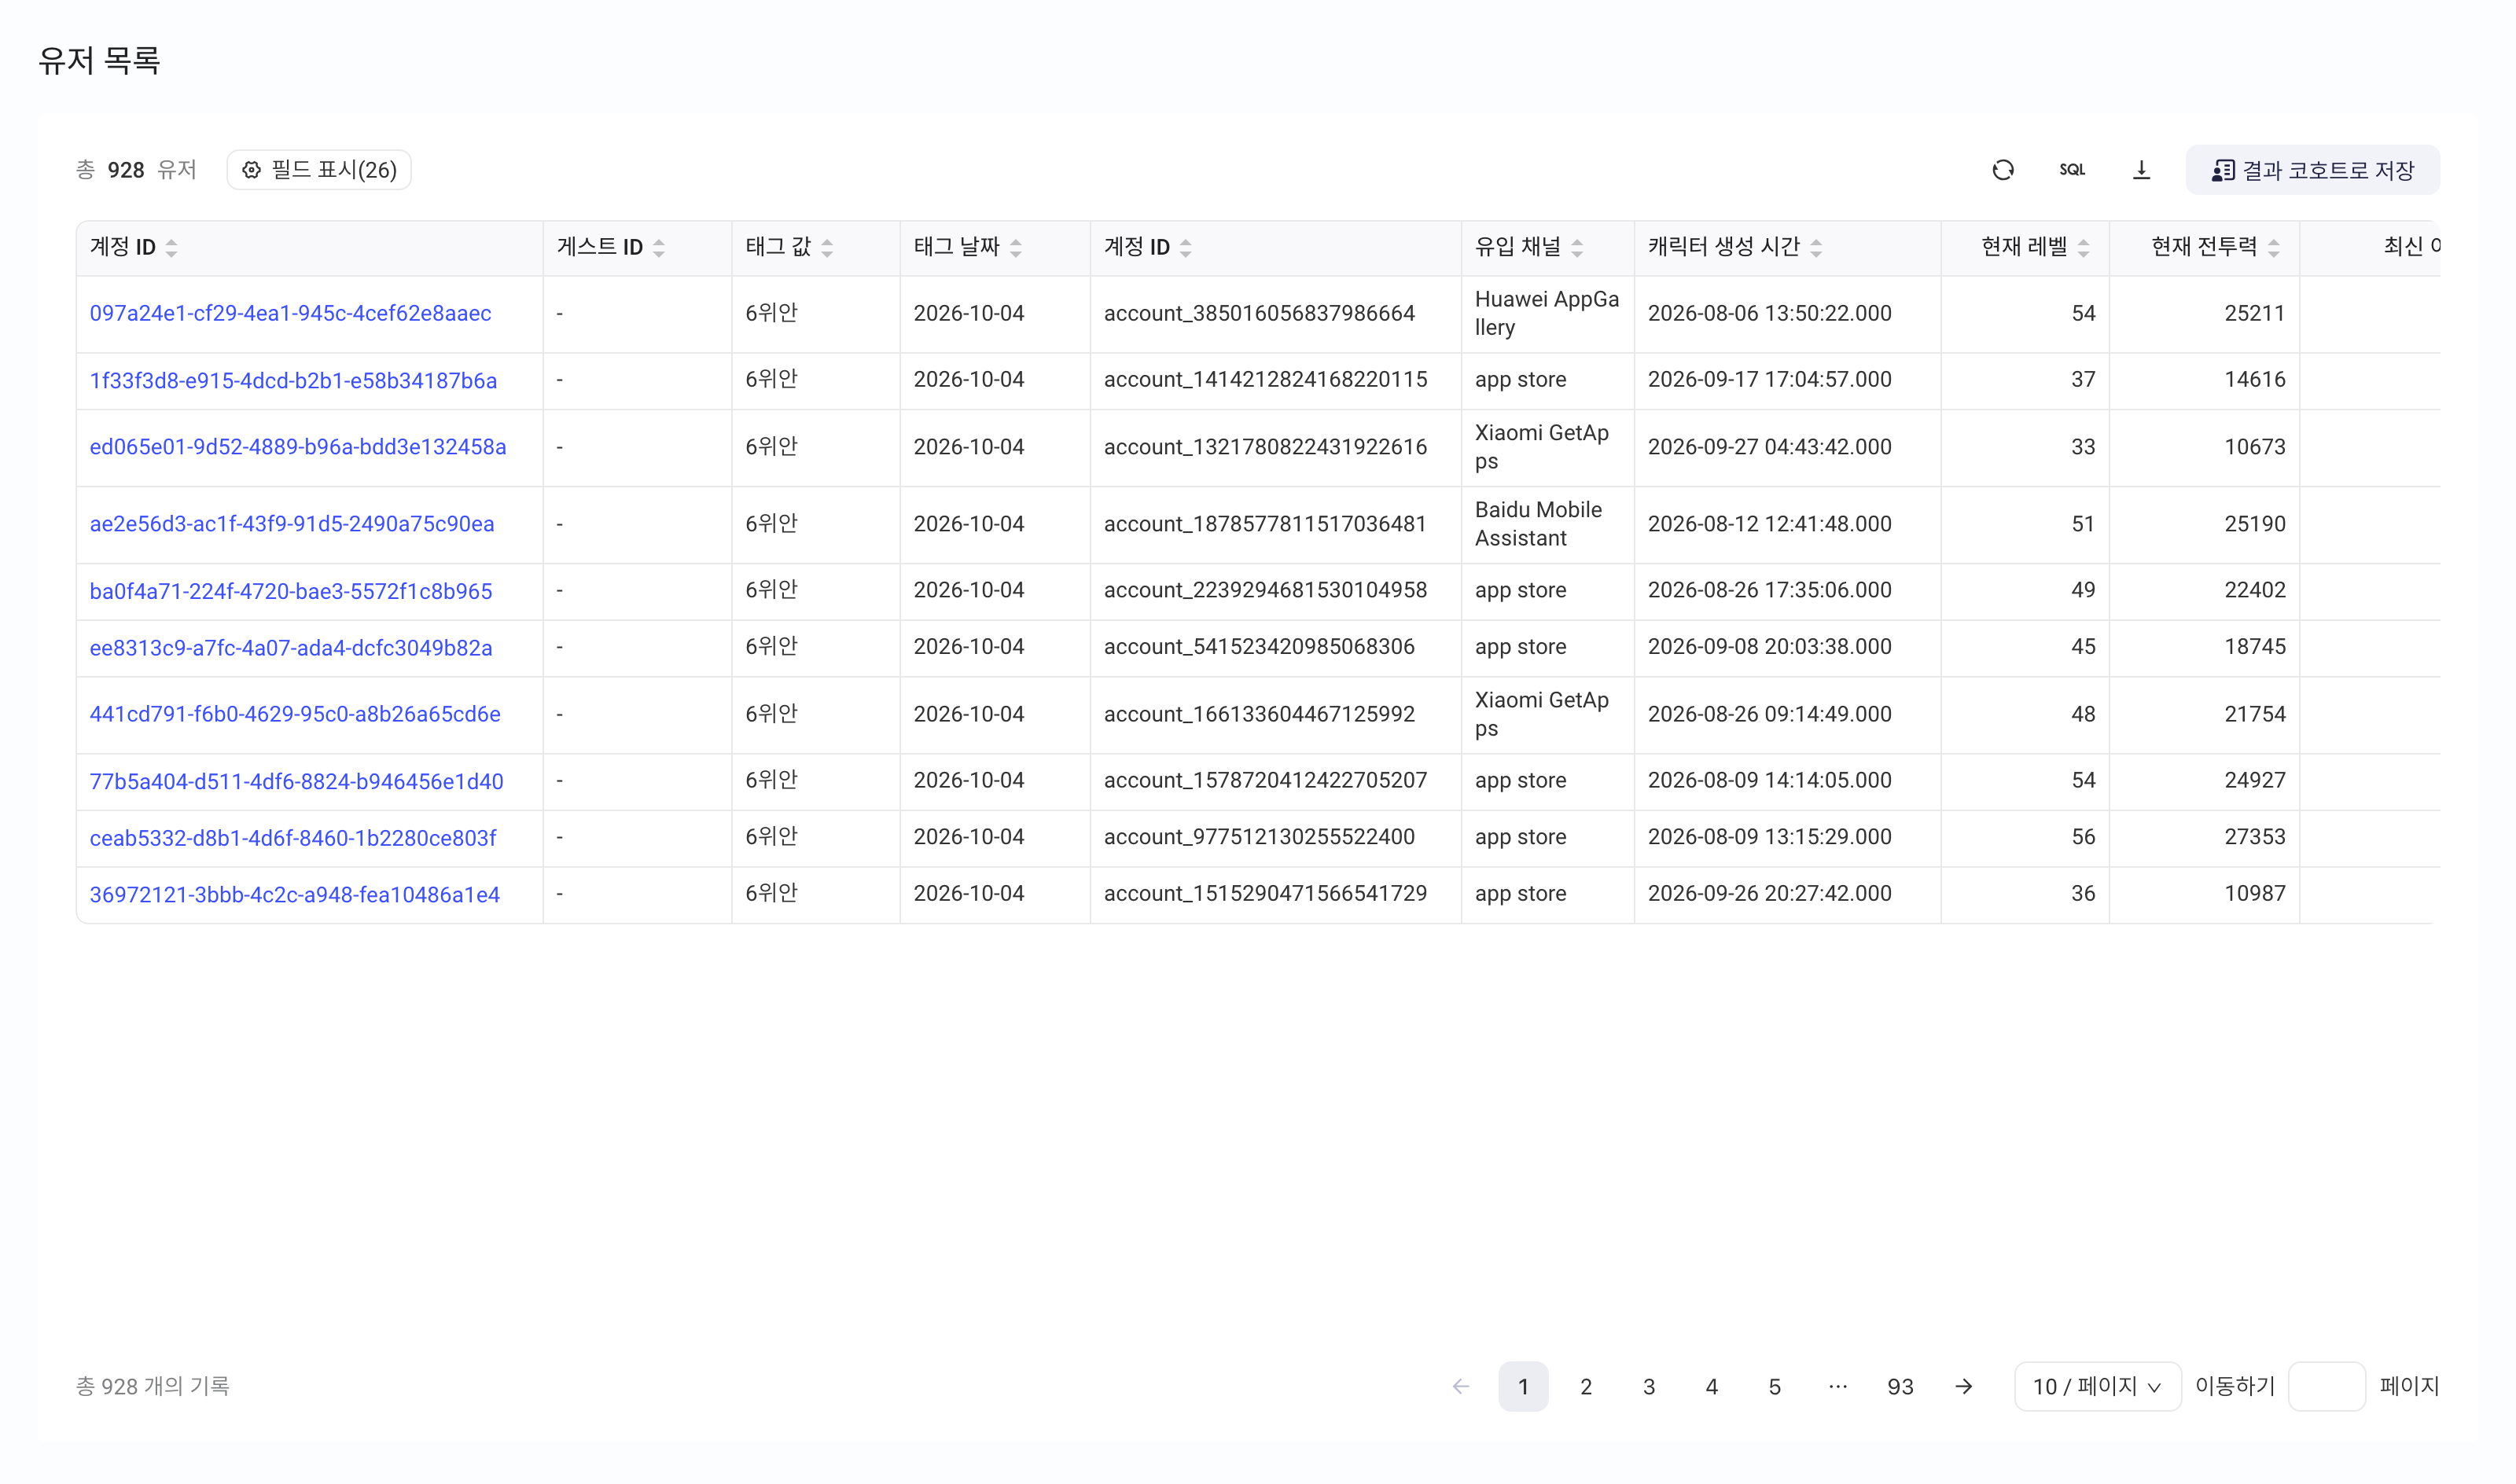Expand the ellipsis in pagination
Image resolution: width=2516 pixels, height=1484 pixels.
tap(1837, 1386)
